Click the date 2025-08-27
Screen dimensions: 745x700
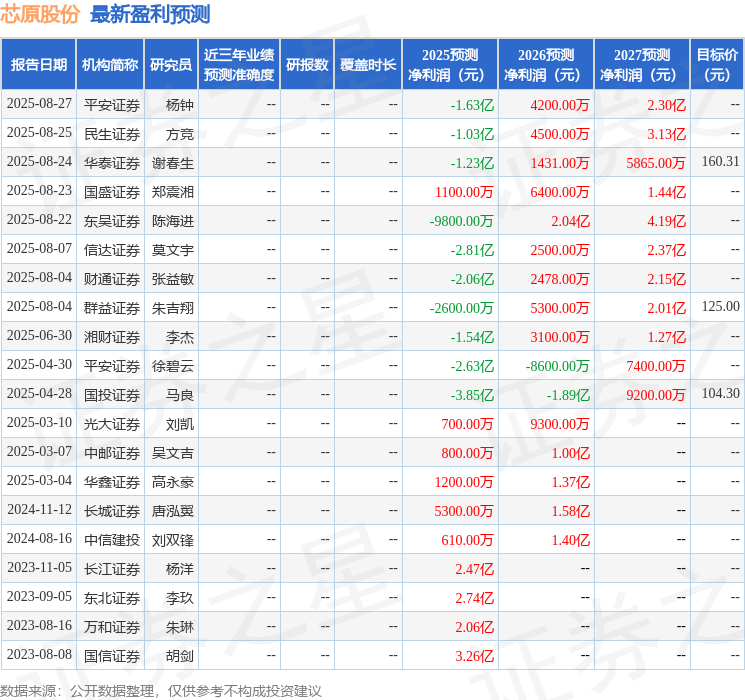tap(39, 104)
